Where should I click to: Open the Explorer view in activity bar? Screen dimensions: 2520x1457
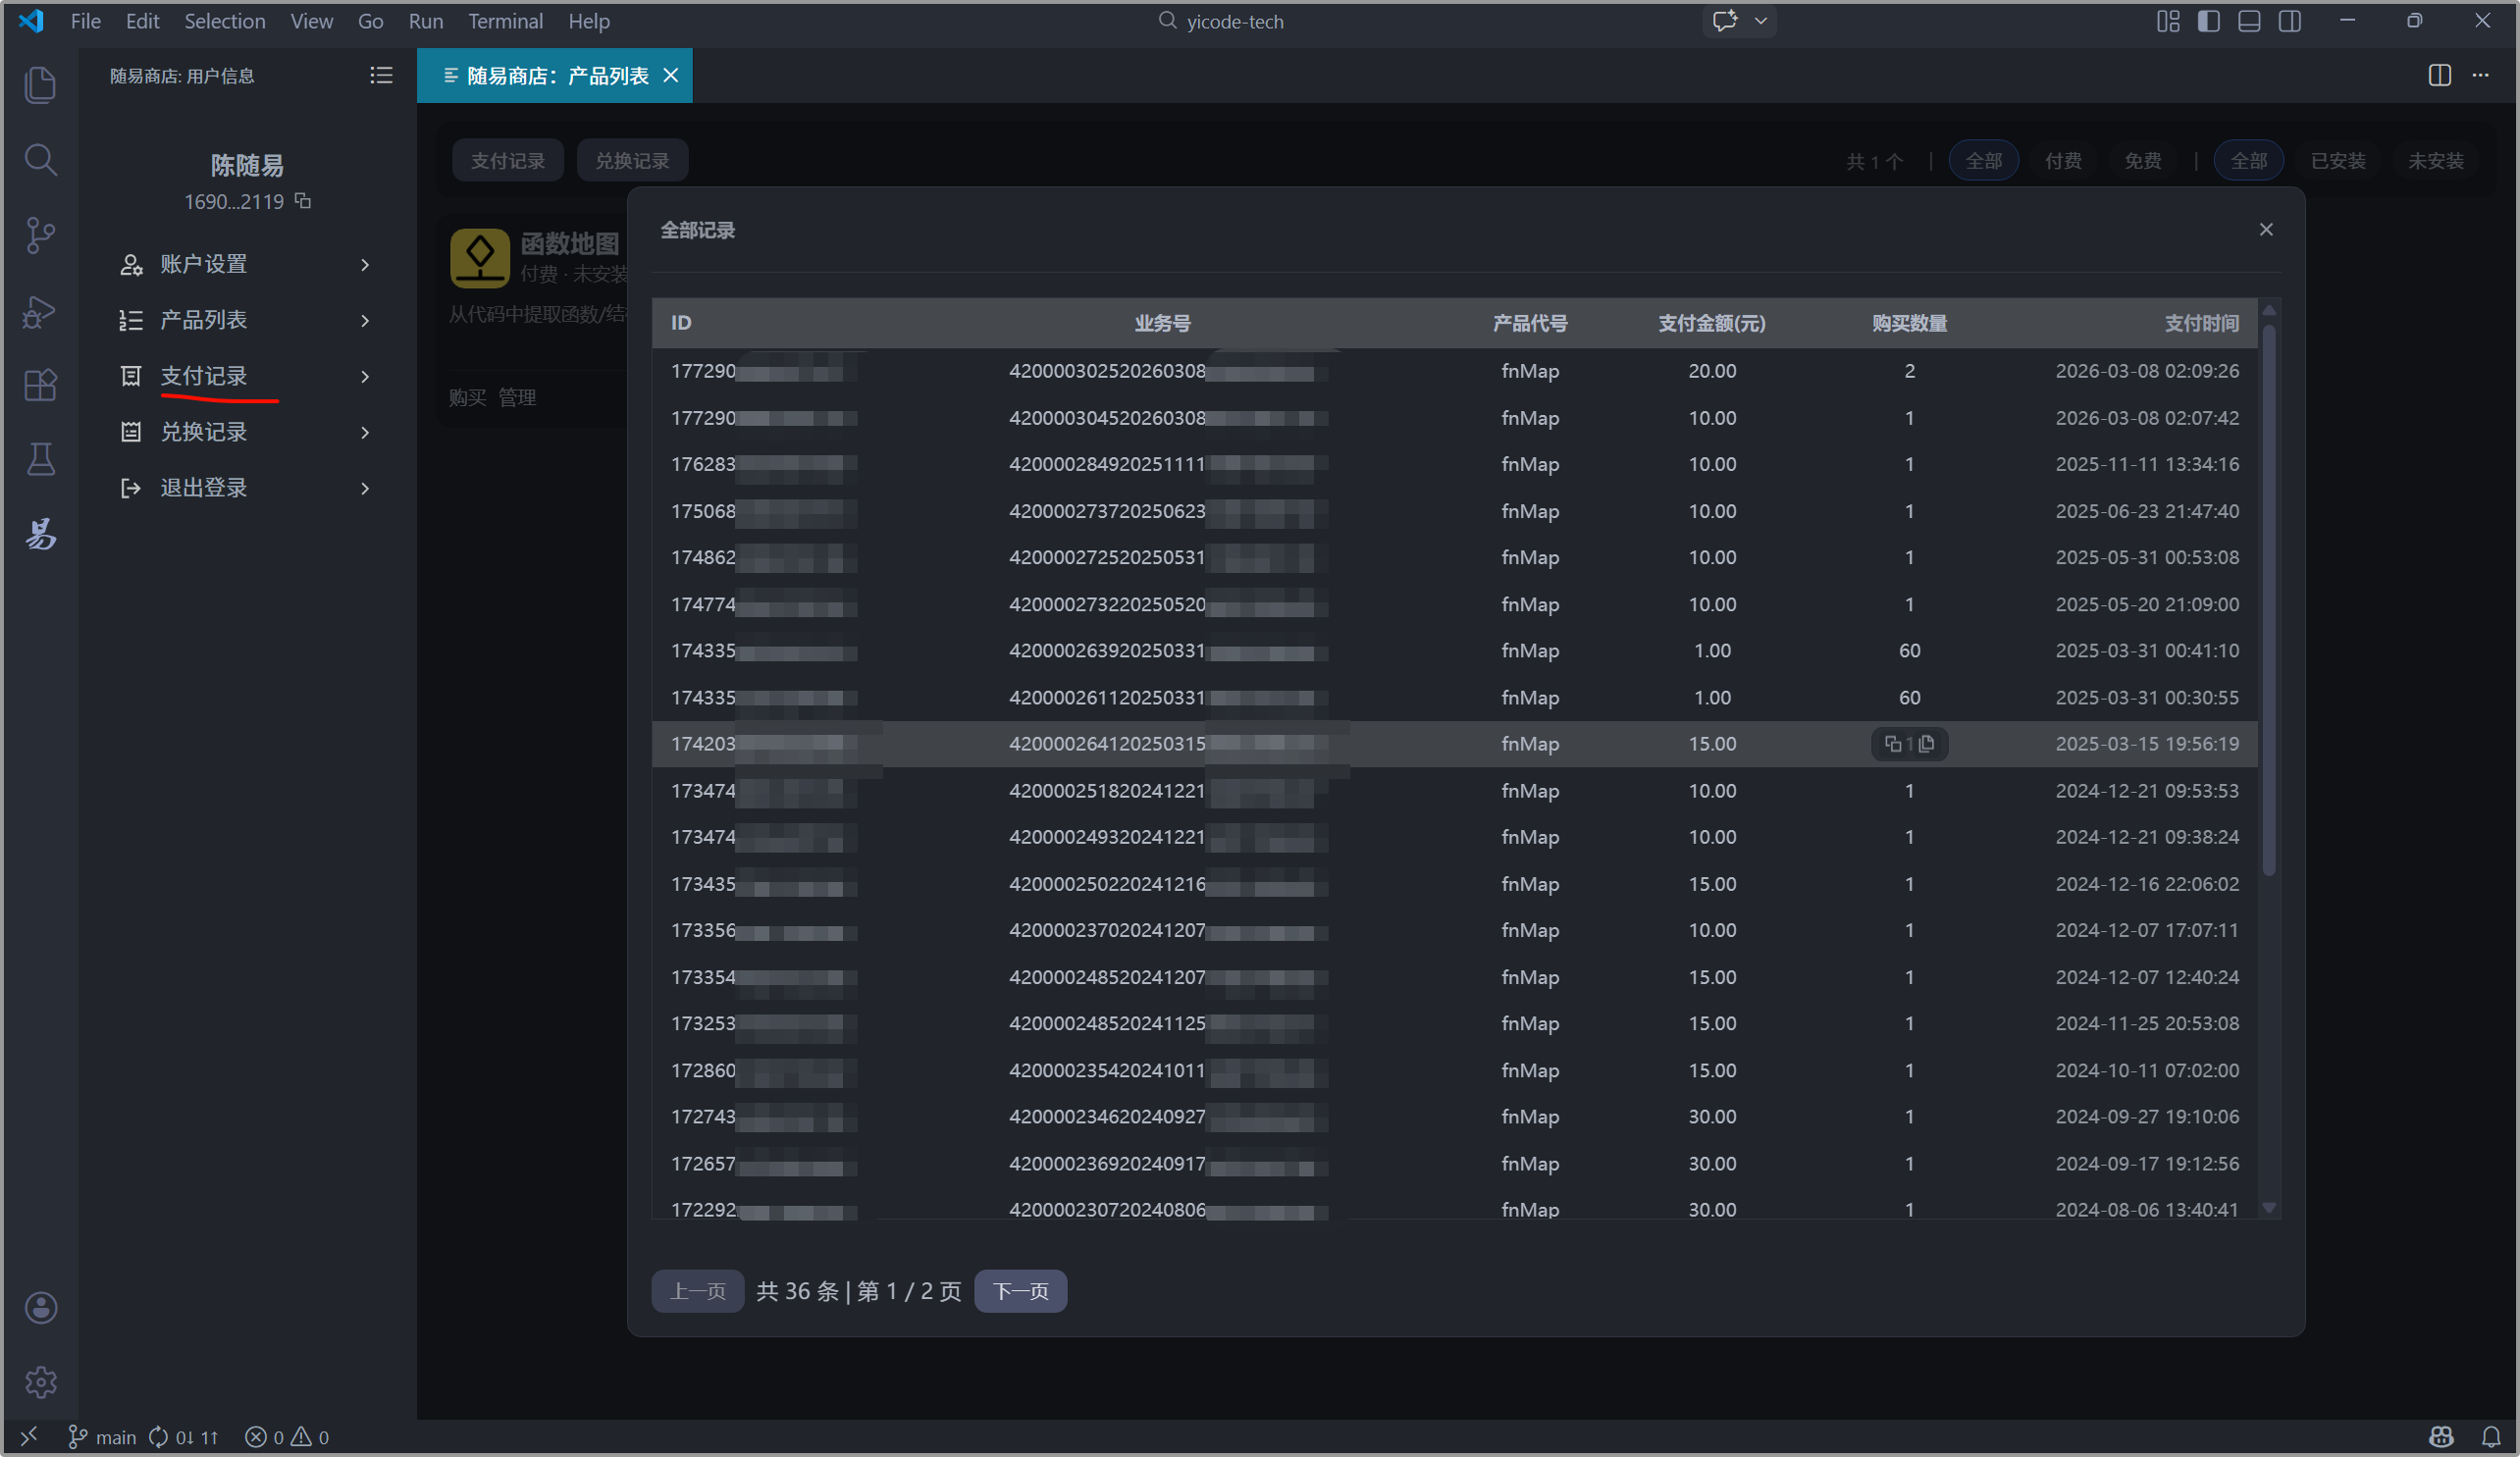40,85
